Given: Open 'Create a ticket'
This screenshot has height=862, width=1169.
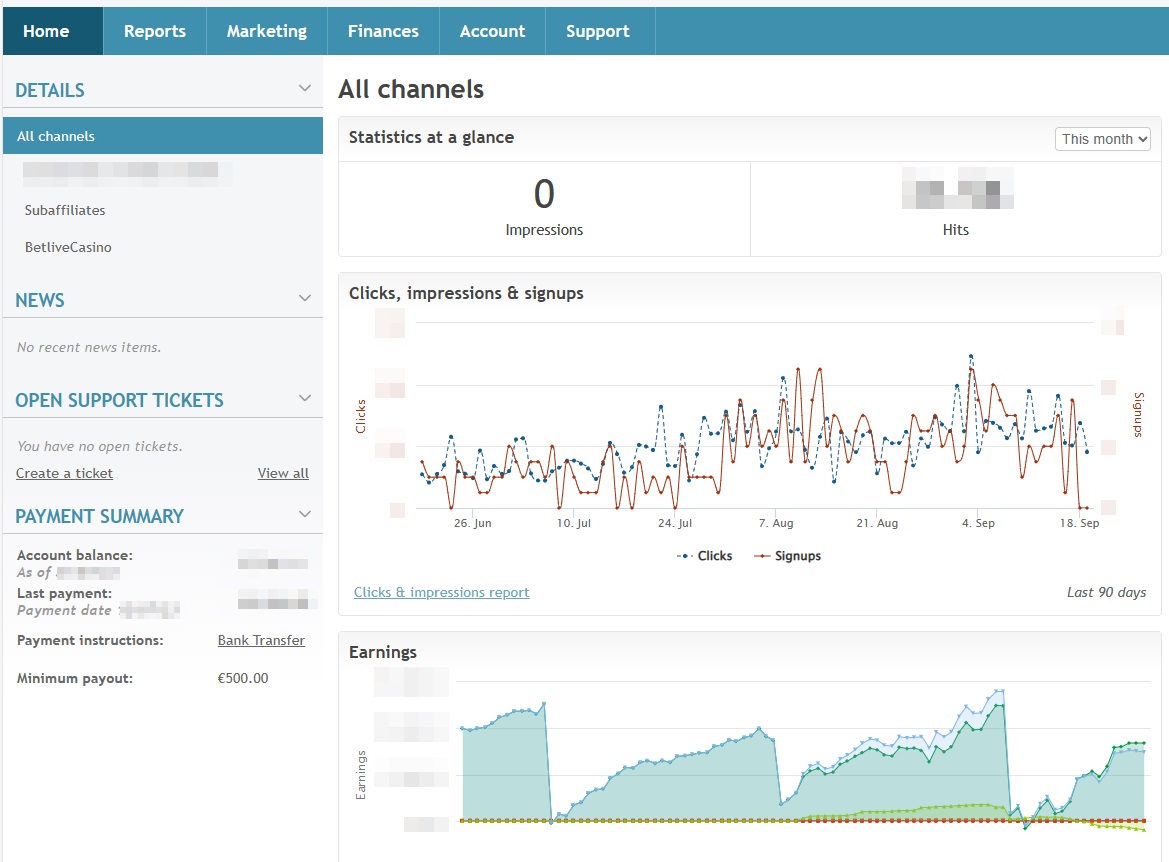Looking at the screenshot, I should pyautogui.click(x=64, y=473).
